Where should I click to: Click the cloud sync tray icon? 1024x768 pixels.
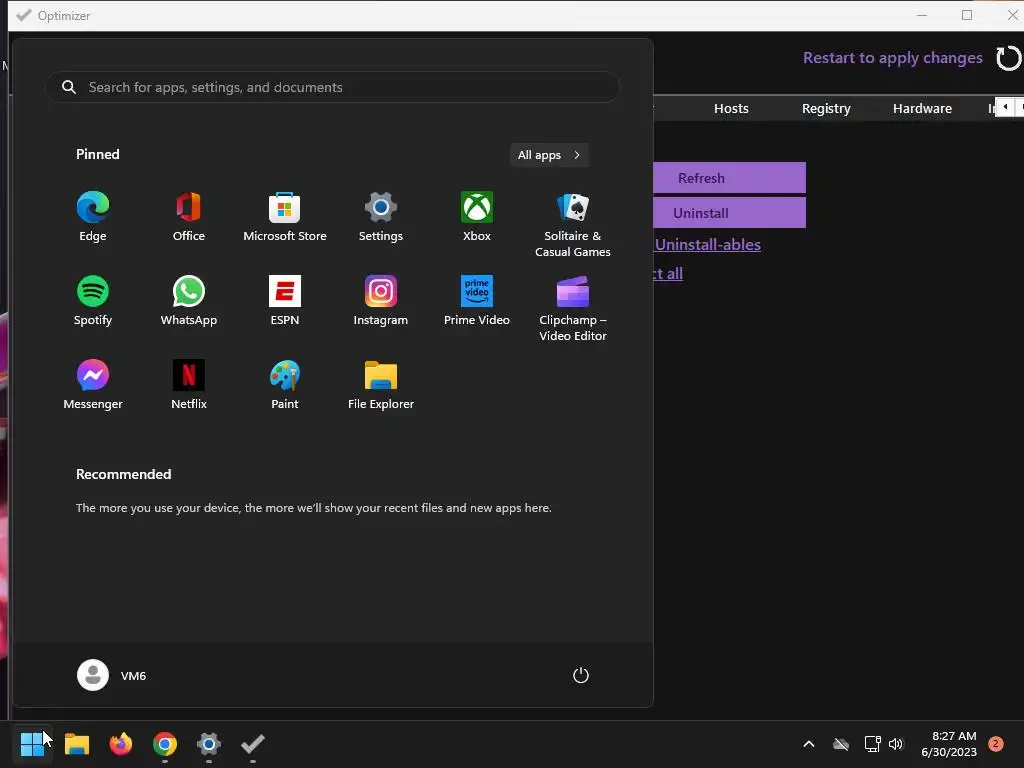click(841, 744)
